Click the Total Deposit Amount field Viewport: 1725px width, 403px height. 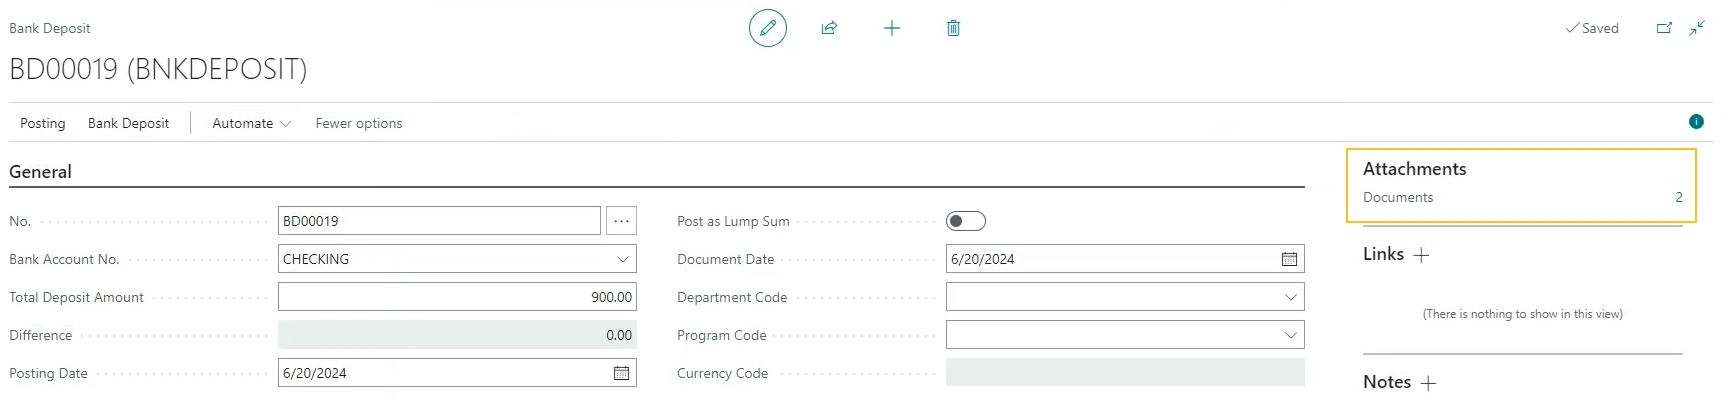(457, 297)
